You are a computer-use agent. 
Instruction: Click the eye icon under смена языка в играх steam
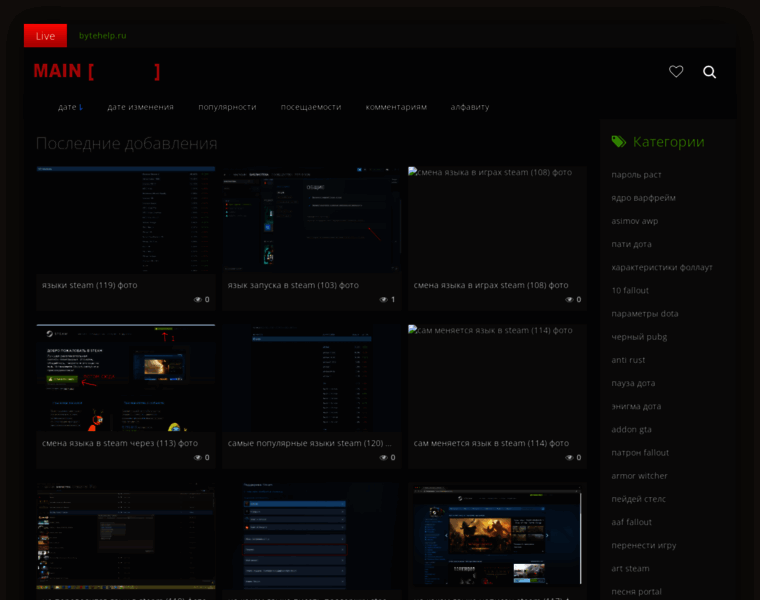[x=569, y=300]
